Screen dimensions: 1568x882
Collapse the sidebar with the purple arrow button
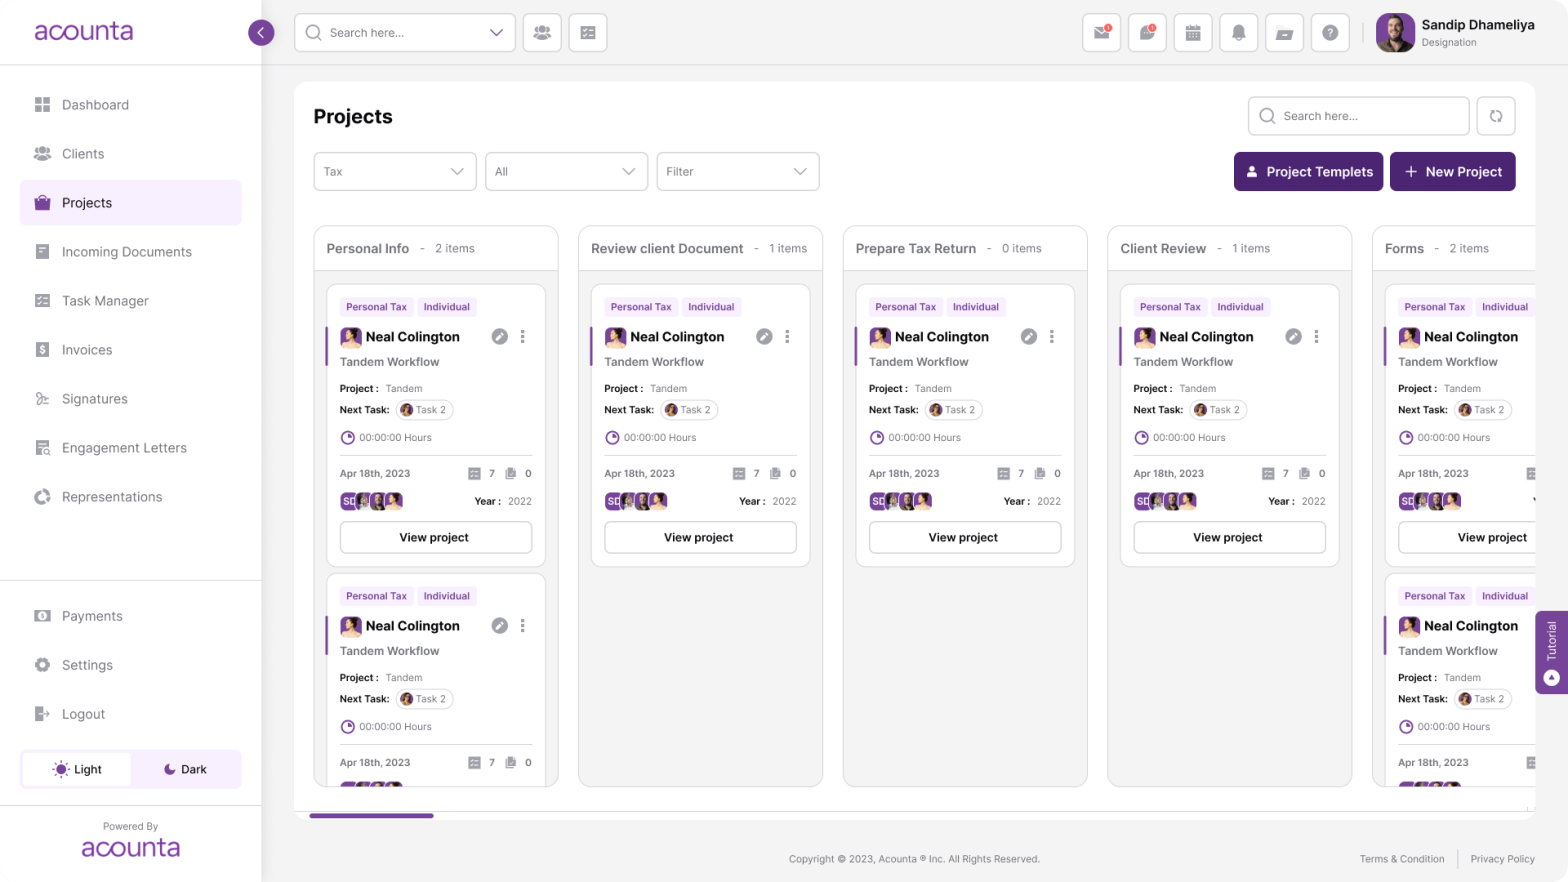[x=261, y=33]
